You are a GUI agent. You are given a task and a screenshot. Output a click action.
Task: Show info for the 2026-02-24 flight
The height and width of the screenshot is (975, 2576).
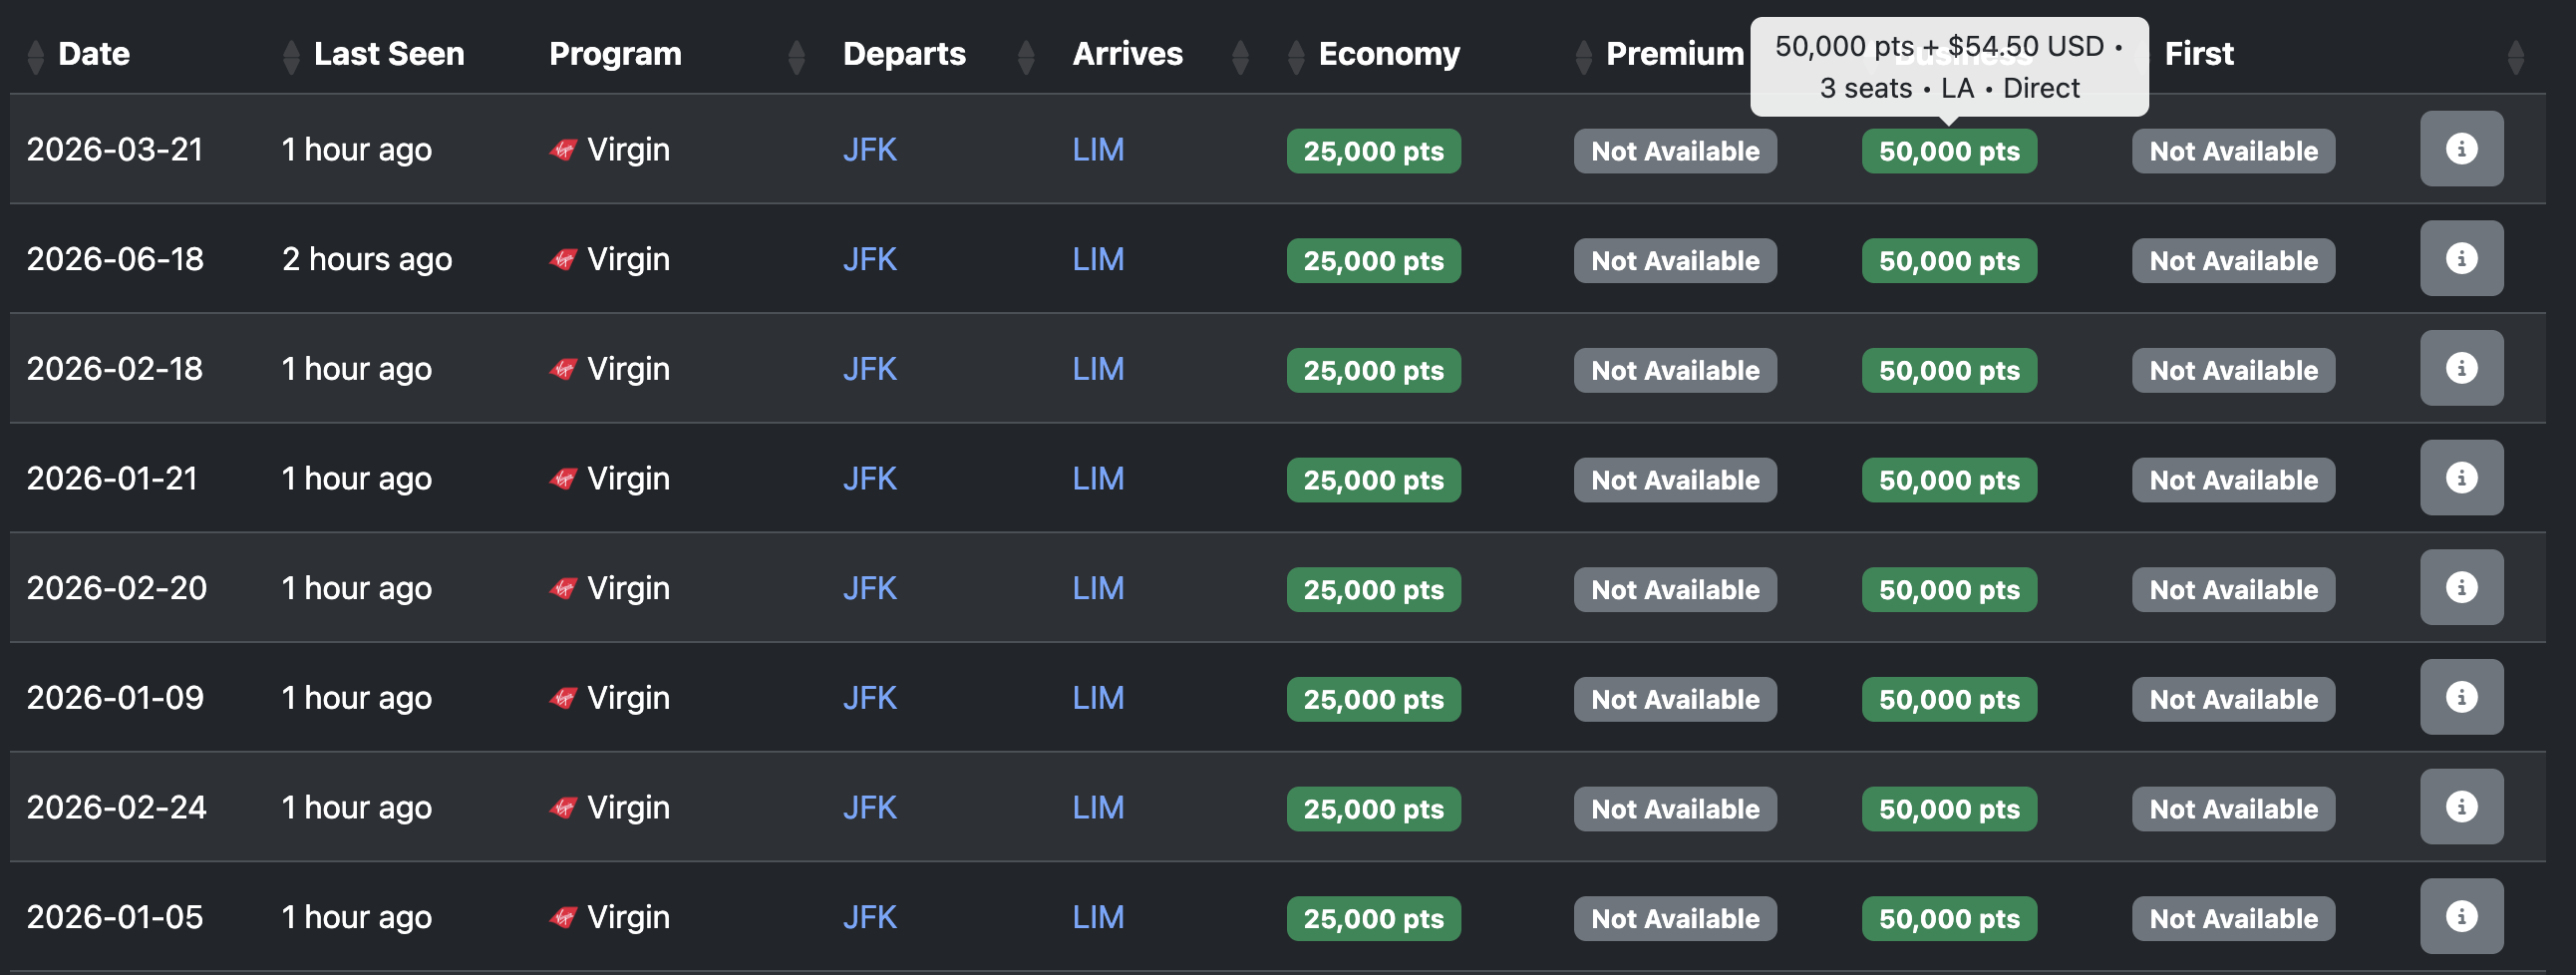tap(2461, 807)
